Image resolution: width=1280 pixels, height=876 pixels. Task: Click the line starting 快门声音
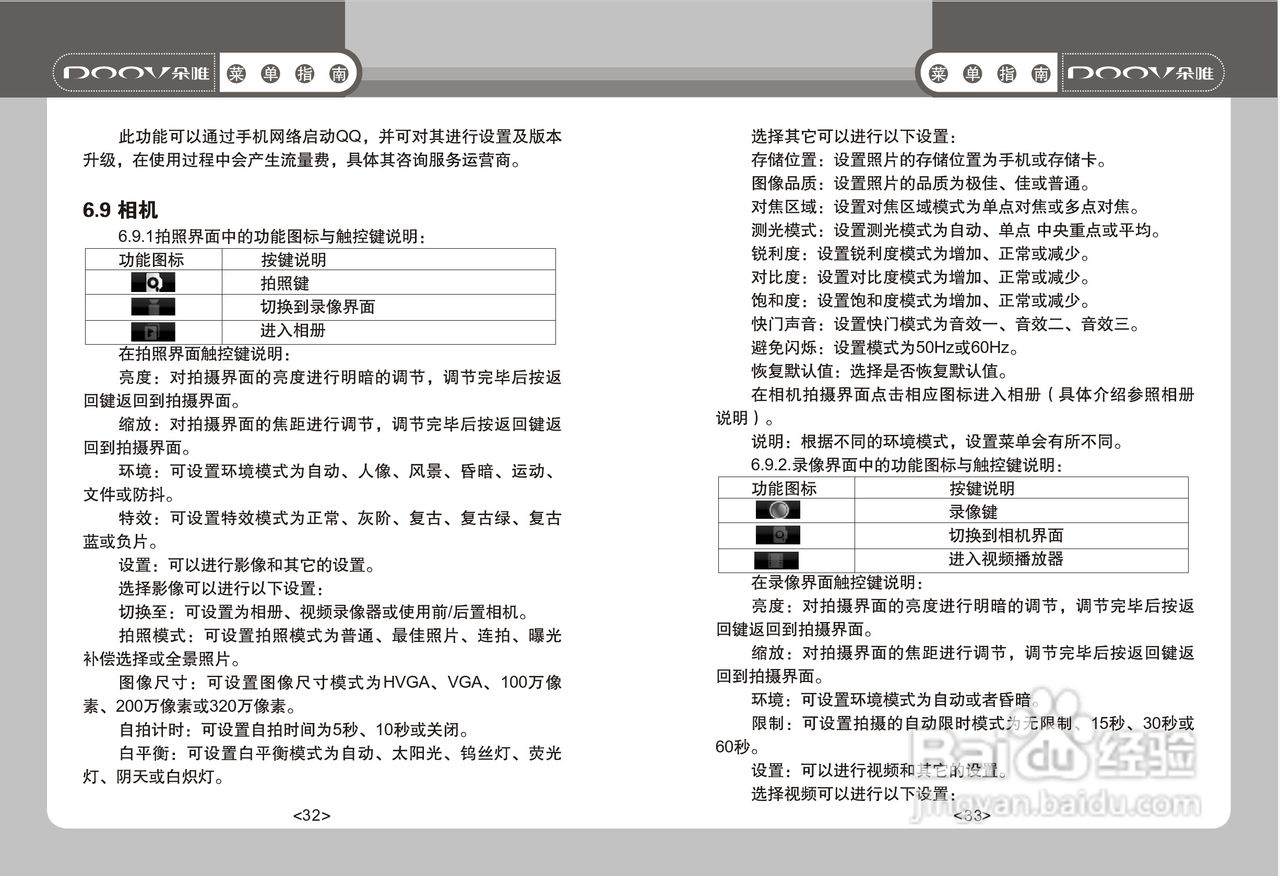[x=945, y=324]
